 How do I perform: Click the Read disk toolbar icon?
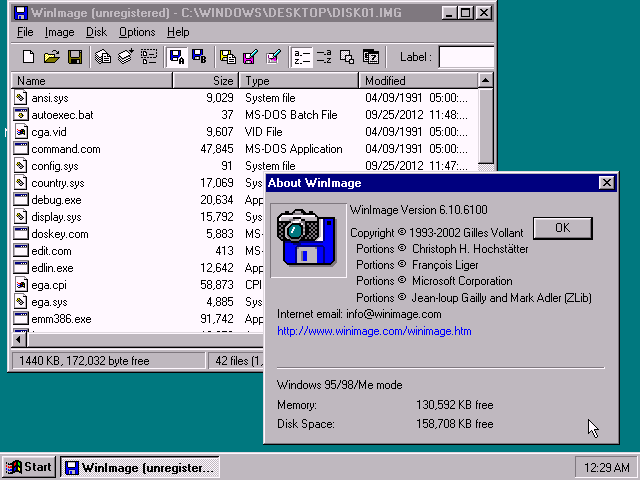(227, 57)
